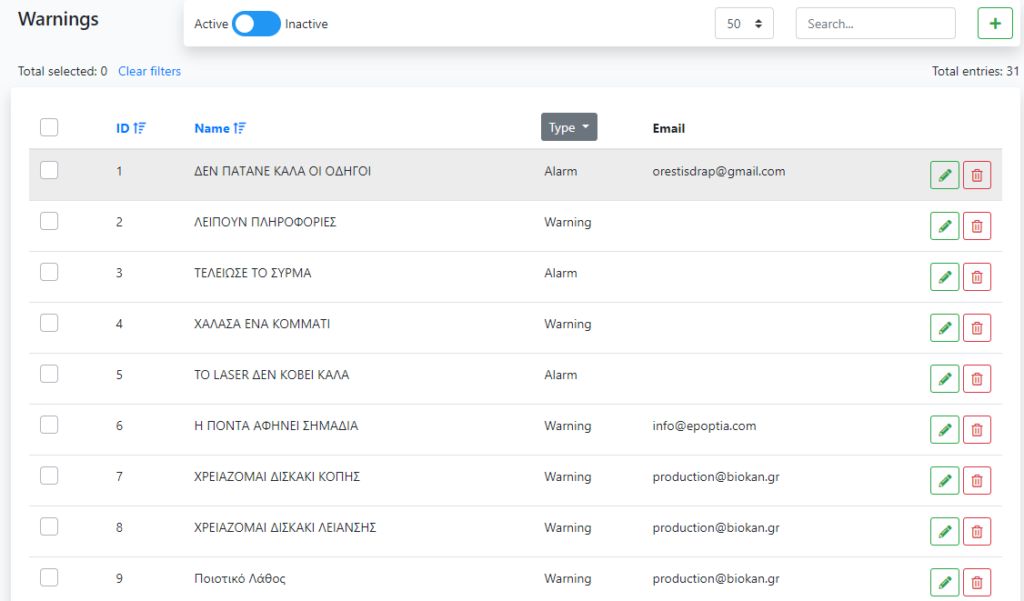Click the green plus add warning button
Screen dimensions: 1024x601
pyautogui.click(x=994, y=23)
